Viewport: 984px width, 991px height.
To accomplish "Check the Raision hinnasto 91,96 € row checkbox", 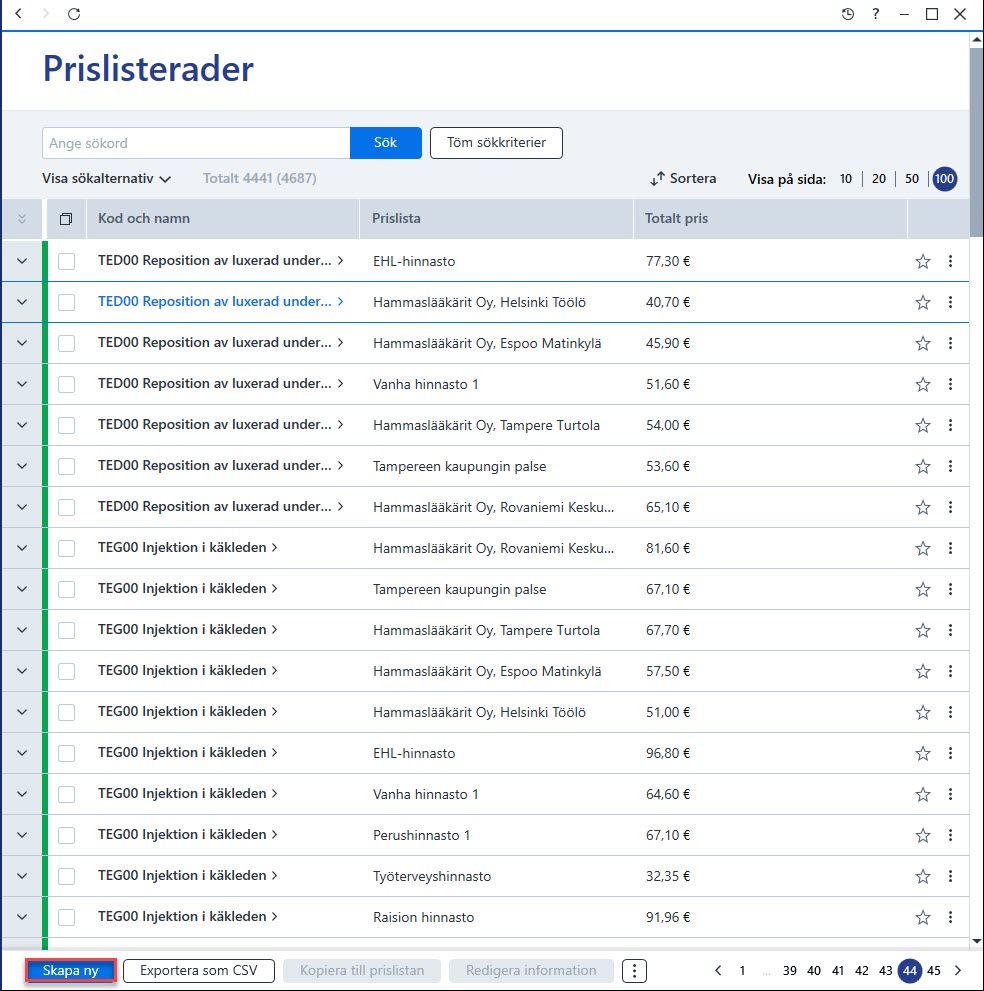I will 66,917.
